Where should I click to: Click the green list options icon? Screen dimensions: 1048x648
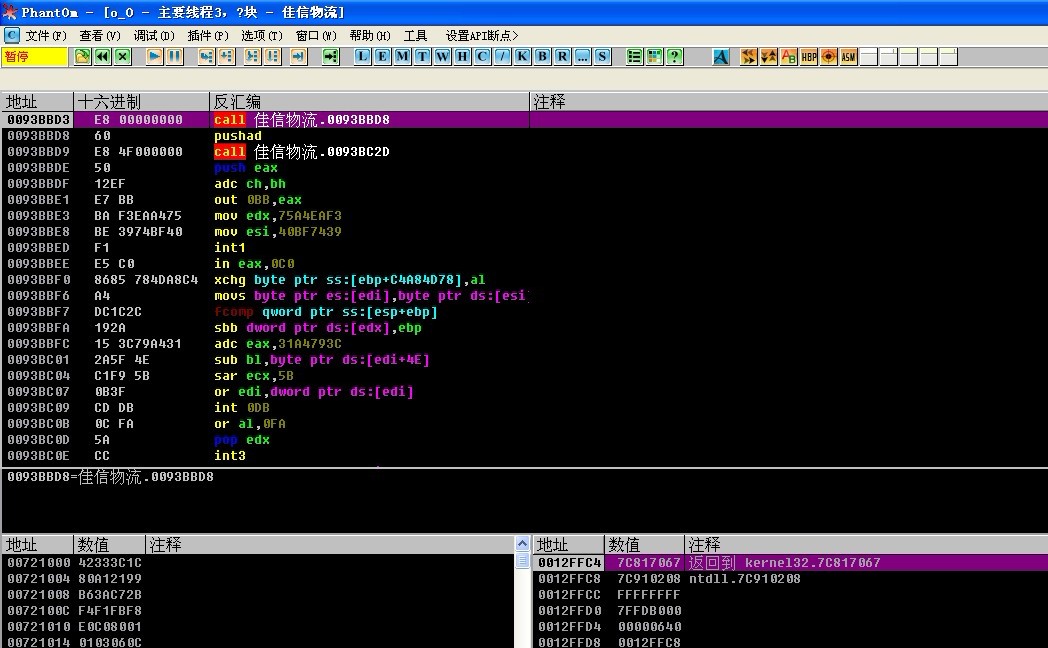point(634,57)
